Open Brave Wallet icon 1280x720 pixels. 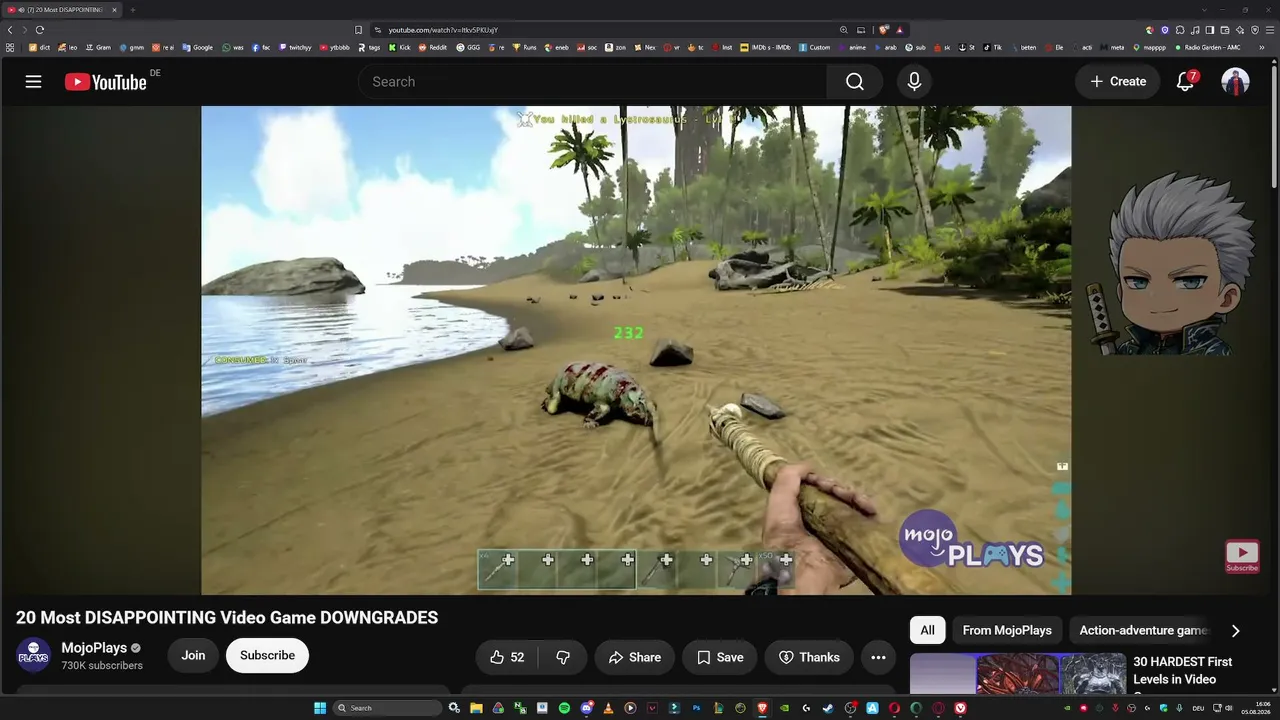(1224, 30)
